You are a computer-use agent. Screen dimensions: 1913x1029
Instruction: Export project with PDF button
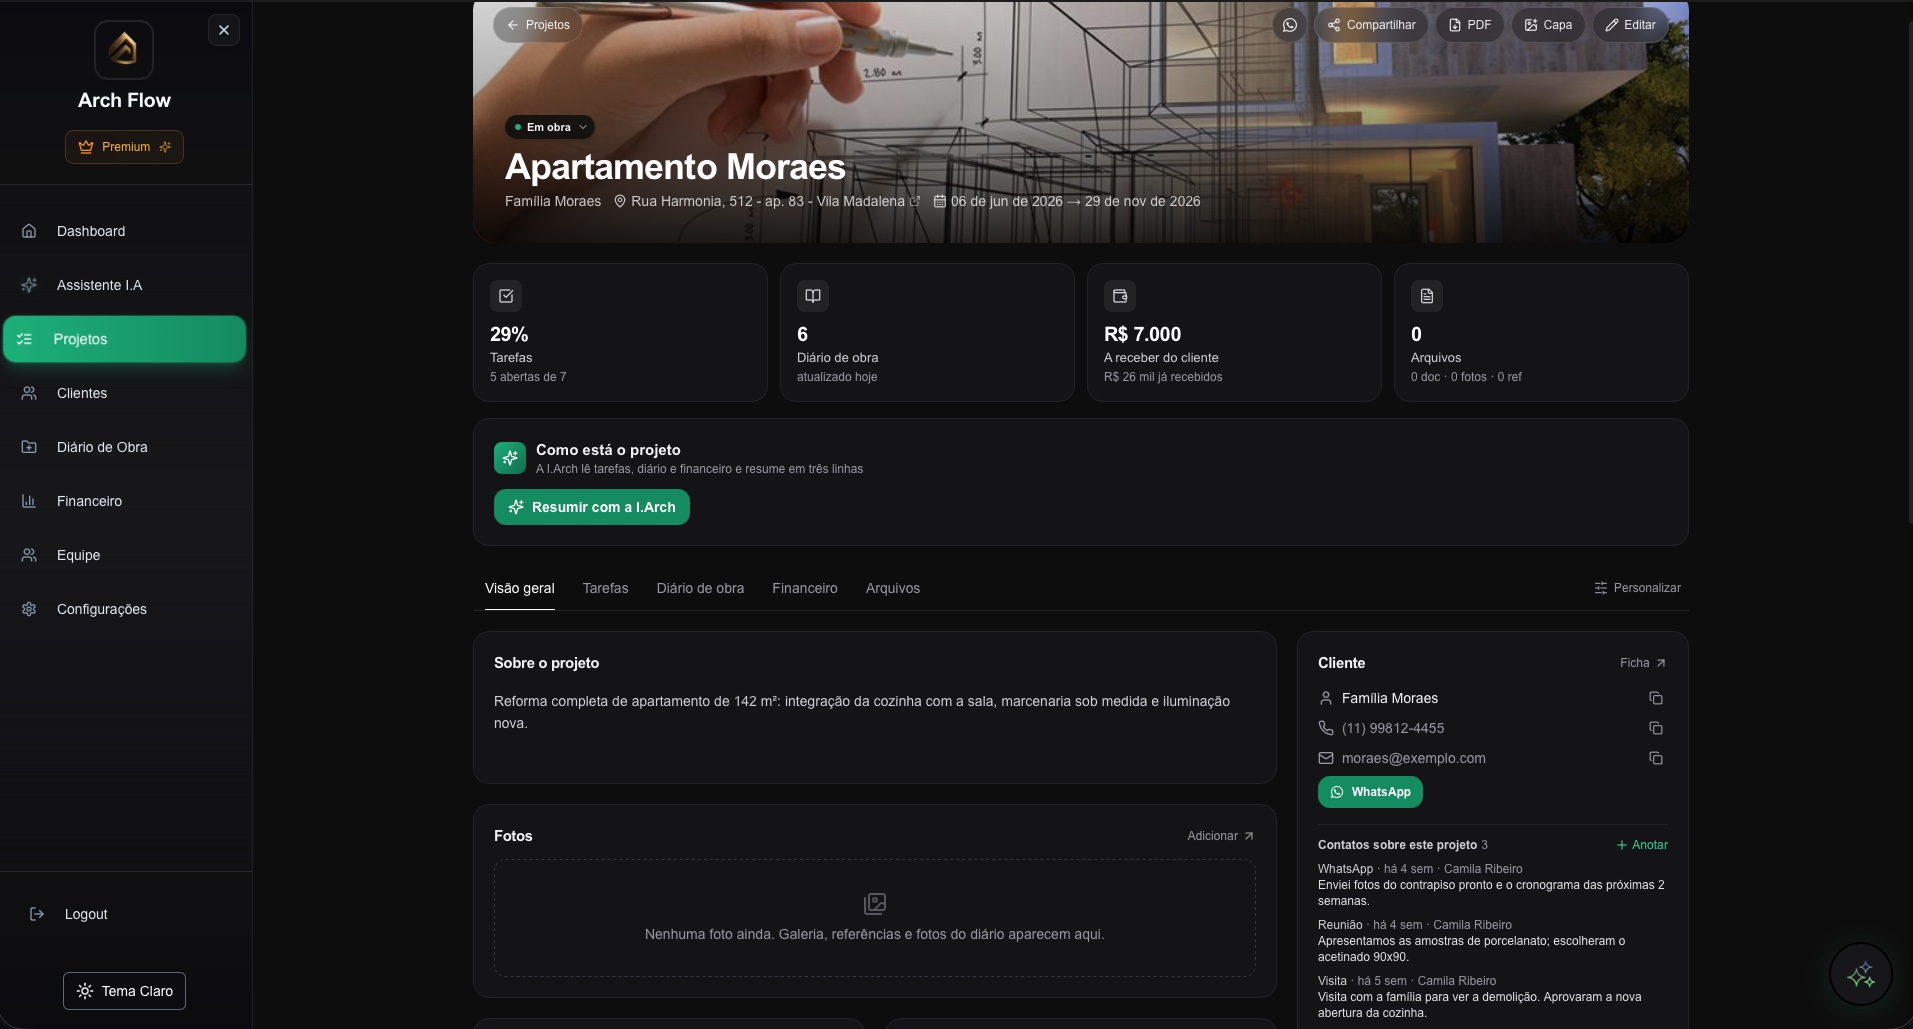click(1470, 25)
